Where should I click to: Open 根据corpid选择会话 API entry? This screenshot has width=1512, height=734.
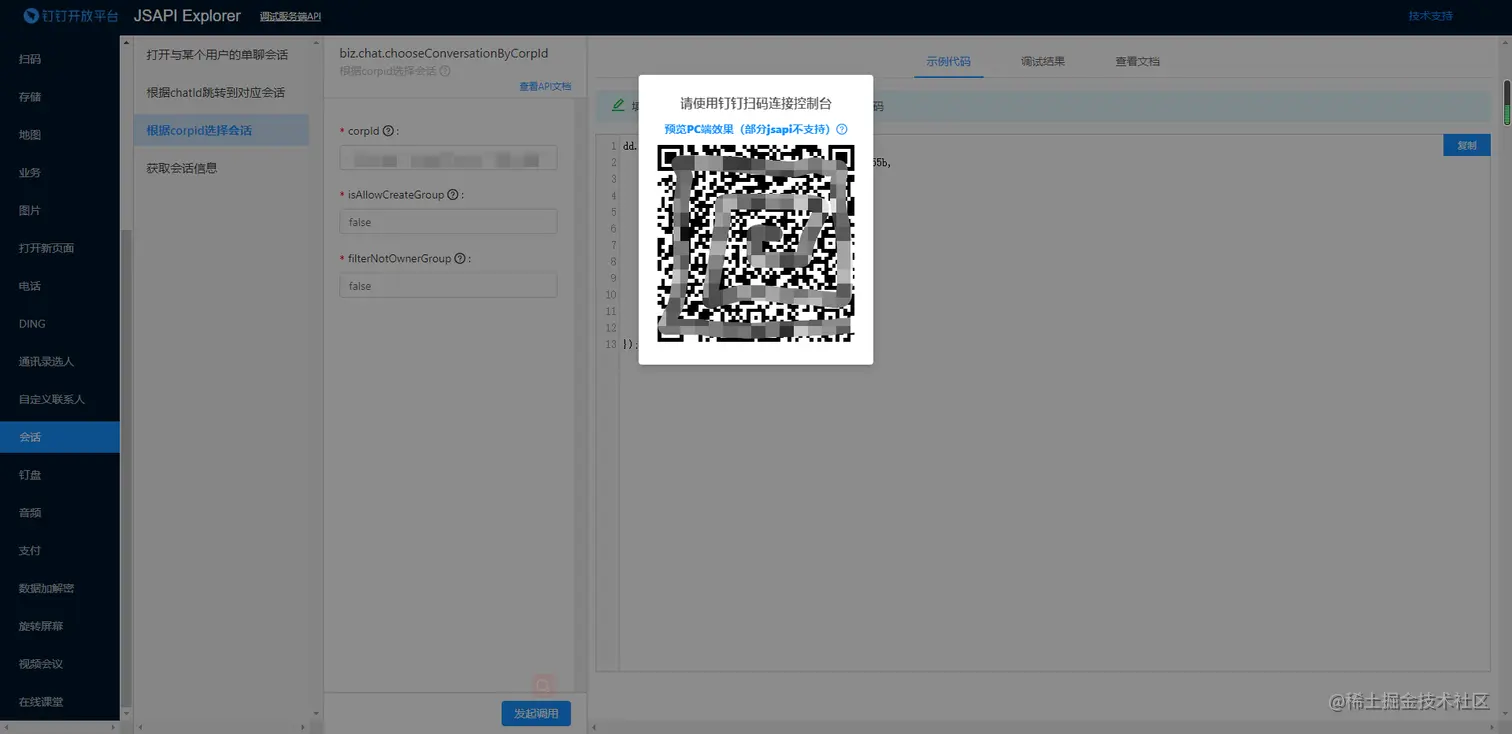pos(221,130)
